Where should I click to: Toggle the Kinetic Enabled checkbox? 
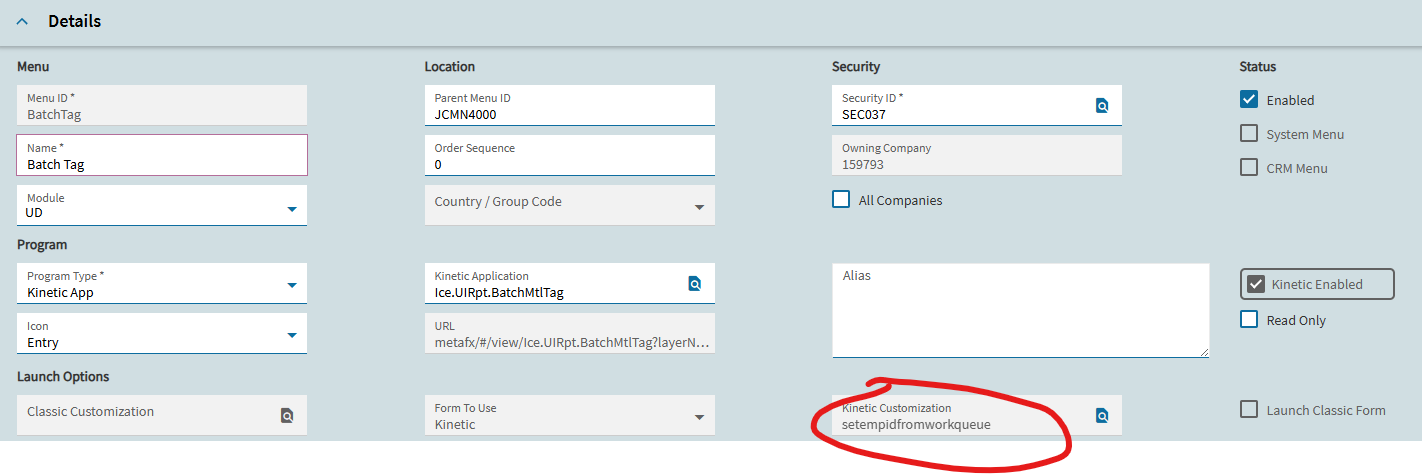click(1254, 284)
